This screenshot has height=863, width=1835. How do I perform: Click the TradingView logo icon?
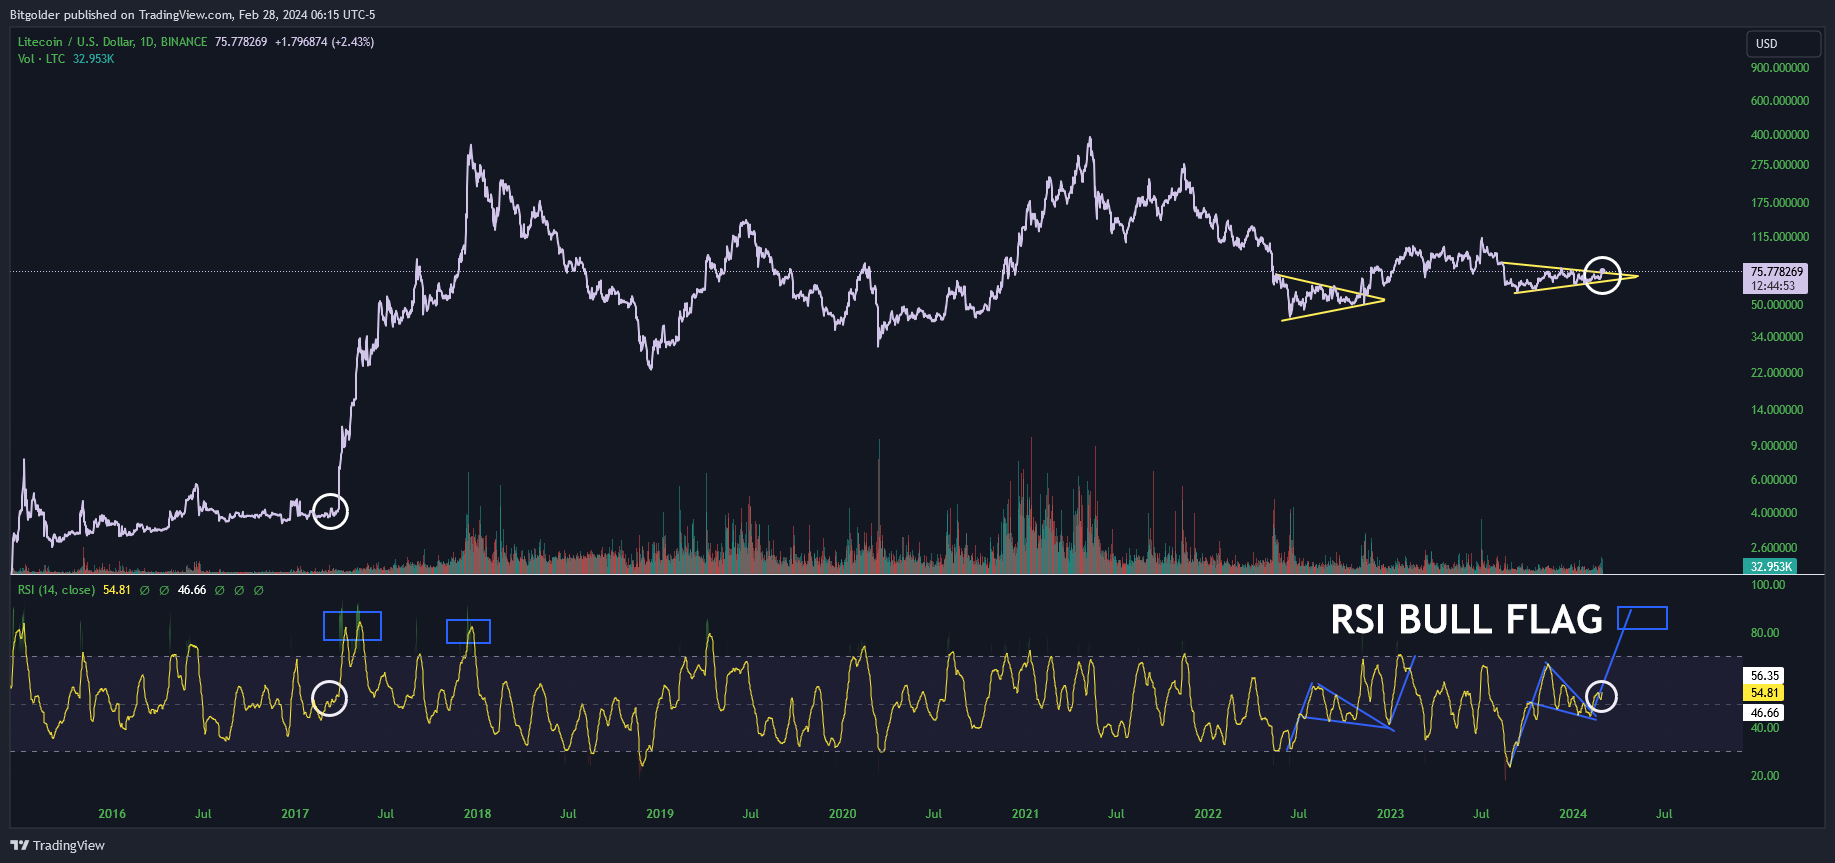point(19,845)
